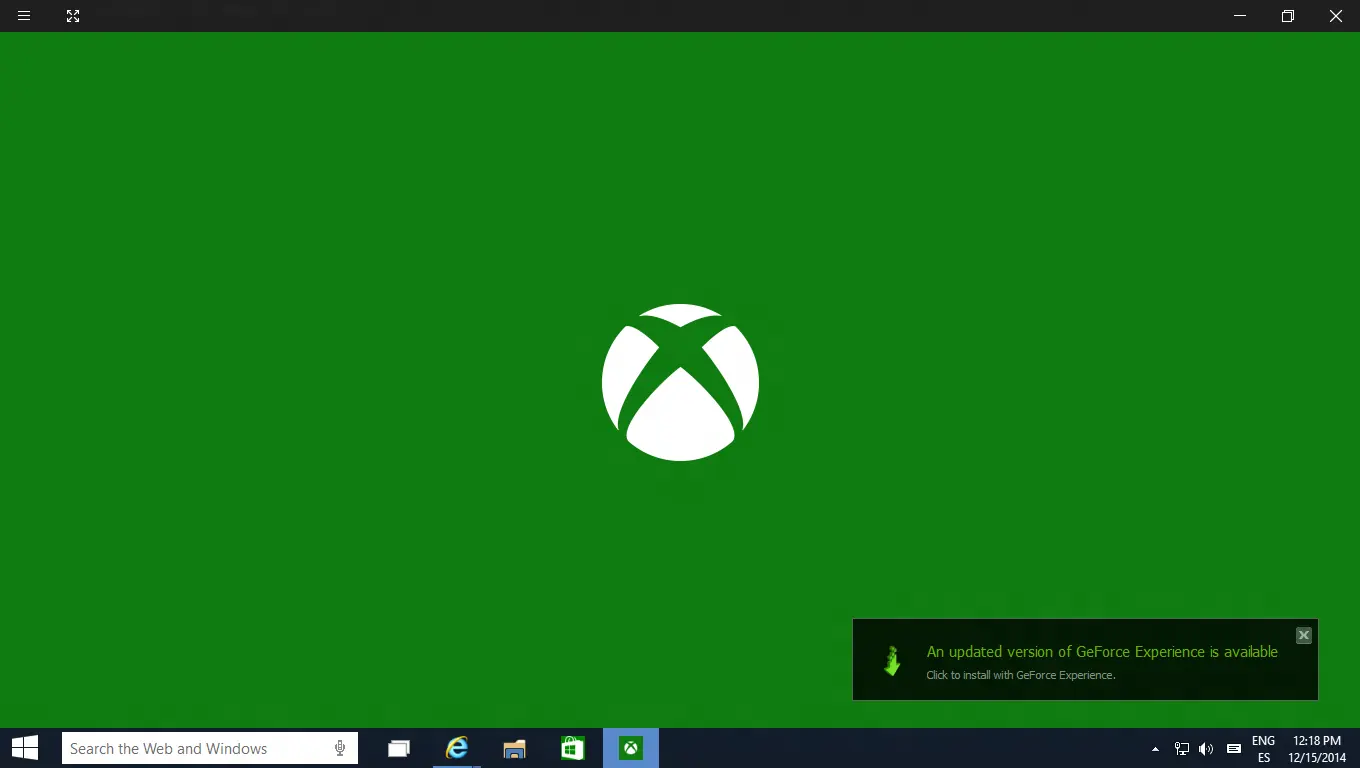Install update via GeForce Experience link
The image size is (1360, 768).
[x=1021, y=675]
